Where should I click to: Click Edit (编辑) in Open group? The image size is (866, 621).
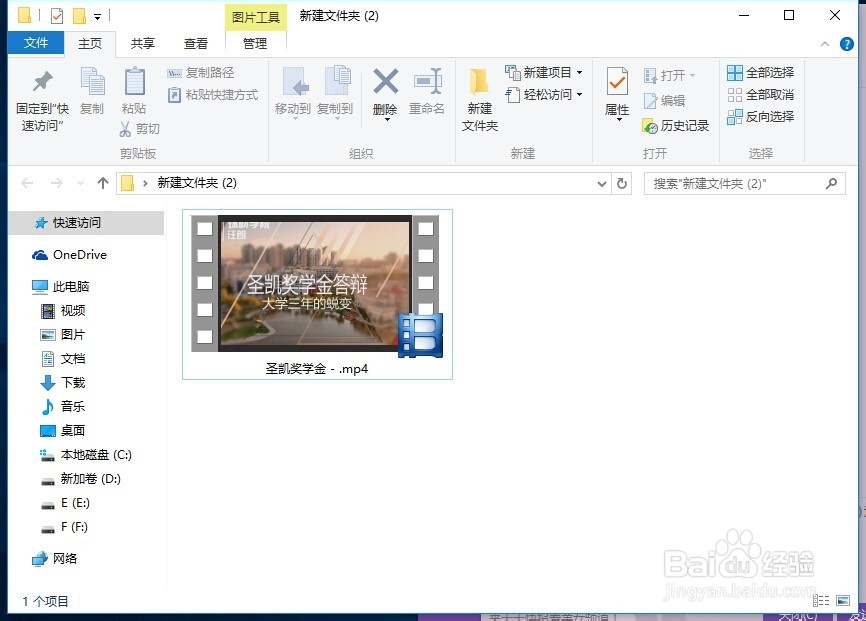click(x=664, y=101)
